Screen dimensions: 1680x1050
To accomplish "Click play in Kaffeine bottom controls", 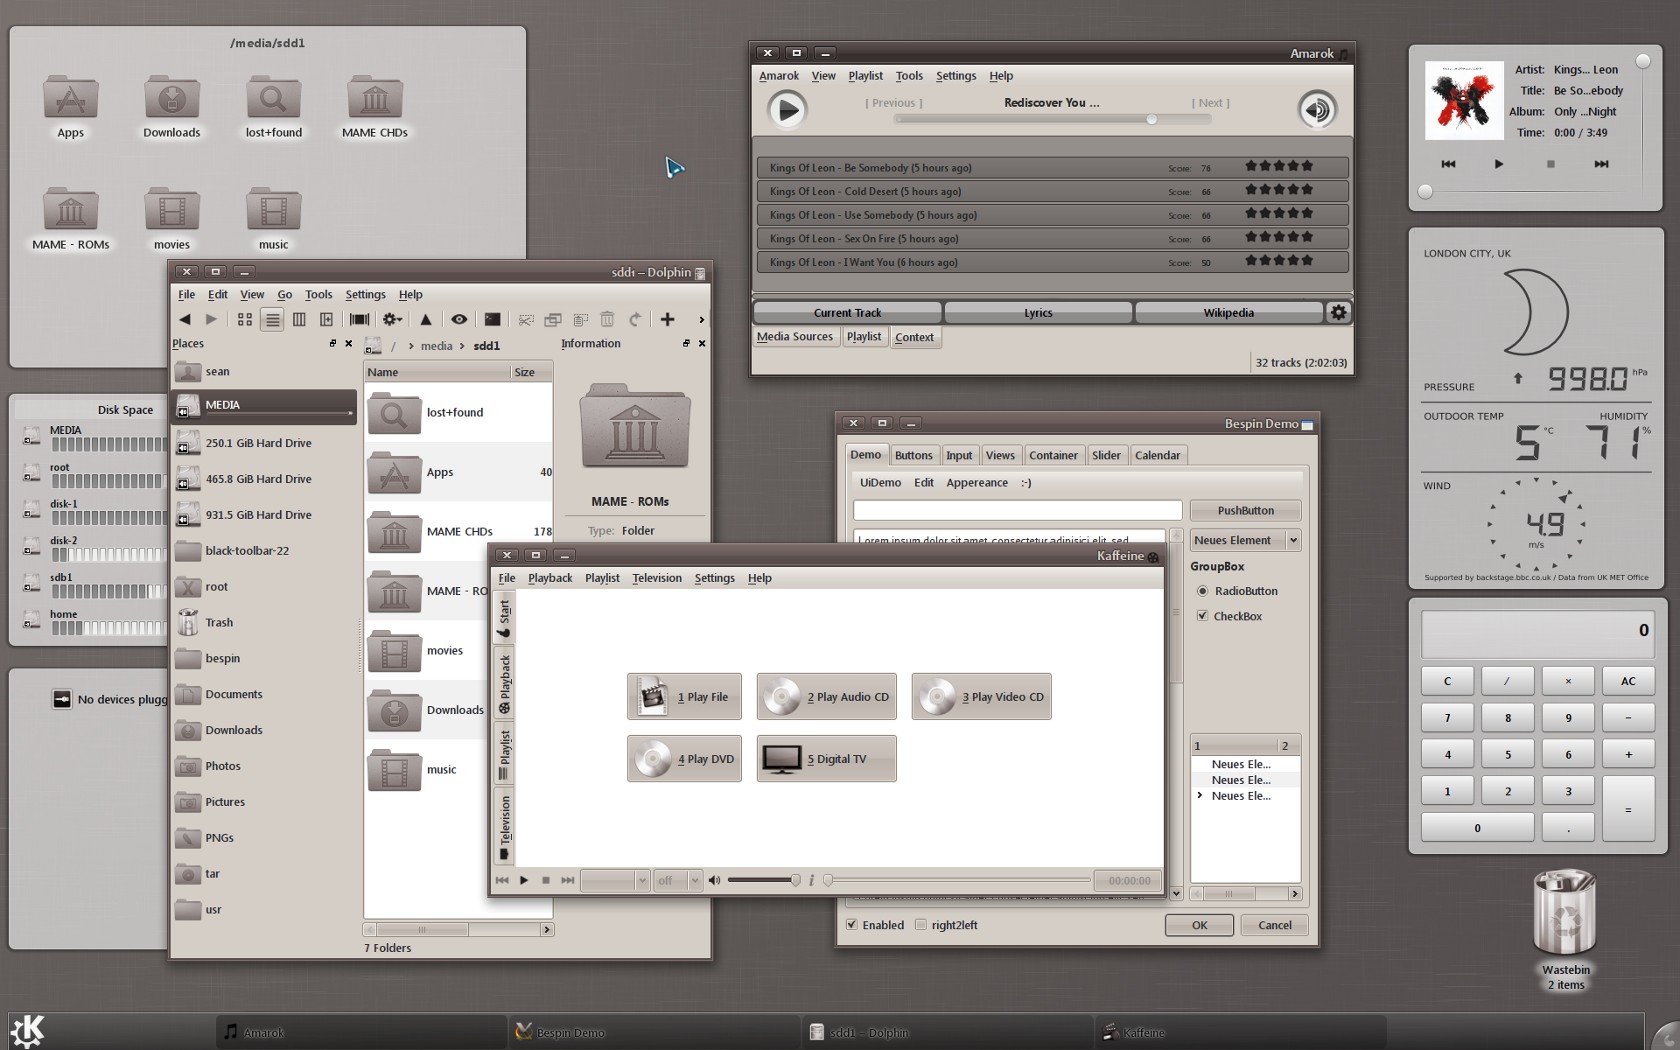I will click(x=523, y=880).
